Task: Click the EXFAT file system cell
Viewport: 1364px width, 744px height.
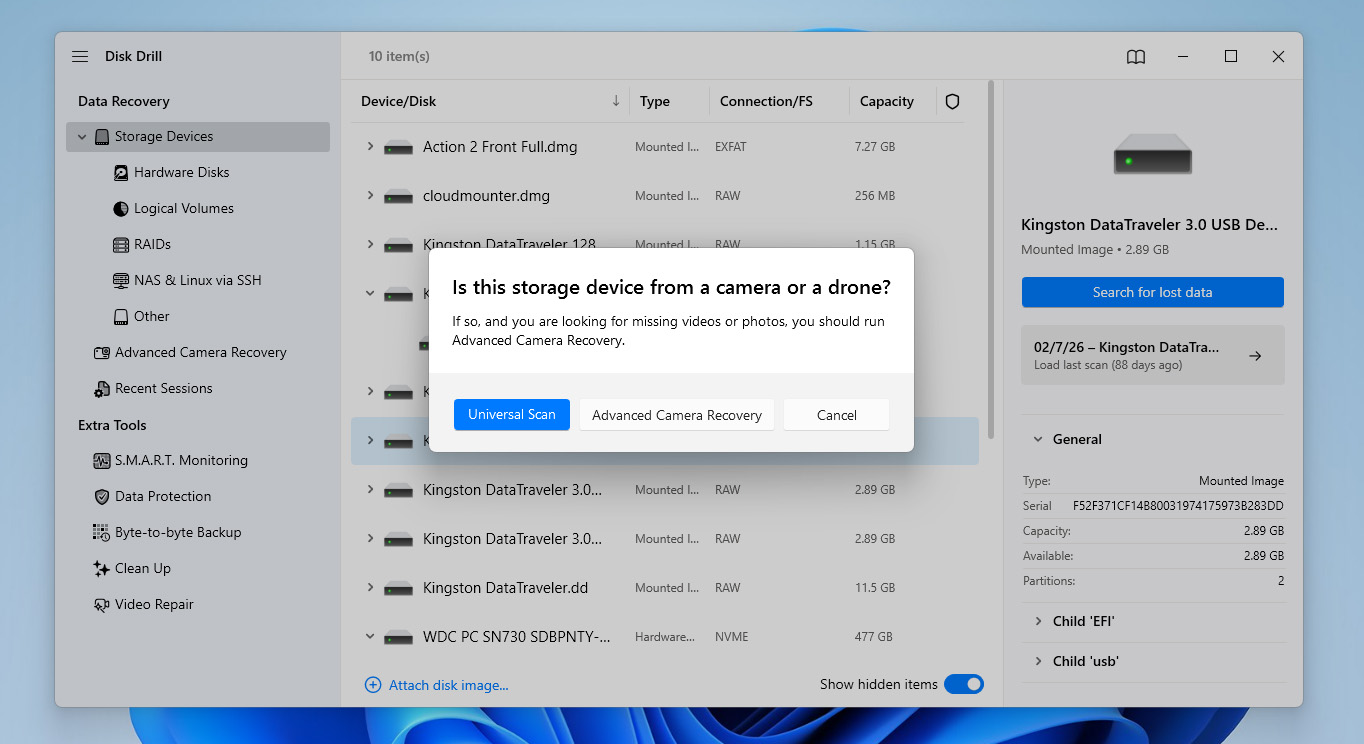Action: (731, 147)
